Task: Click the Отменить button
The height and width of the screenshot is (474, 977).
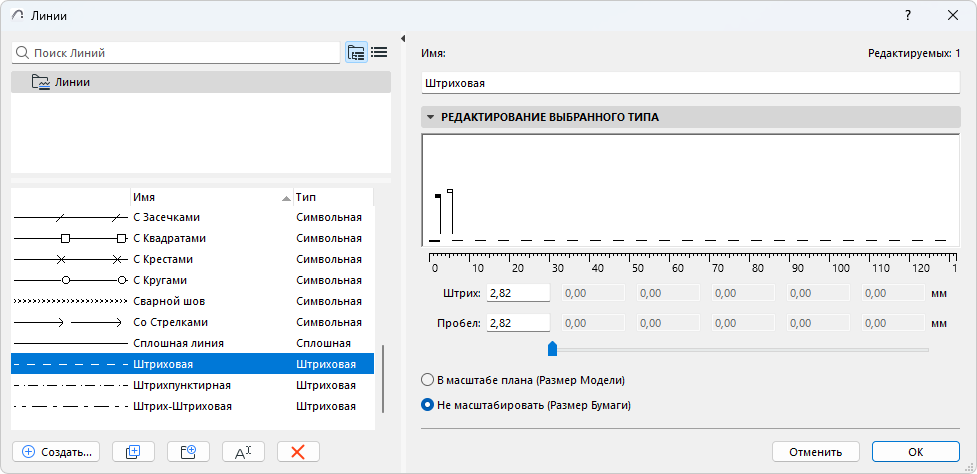Action: [816, 452]
